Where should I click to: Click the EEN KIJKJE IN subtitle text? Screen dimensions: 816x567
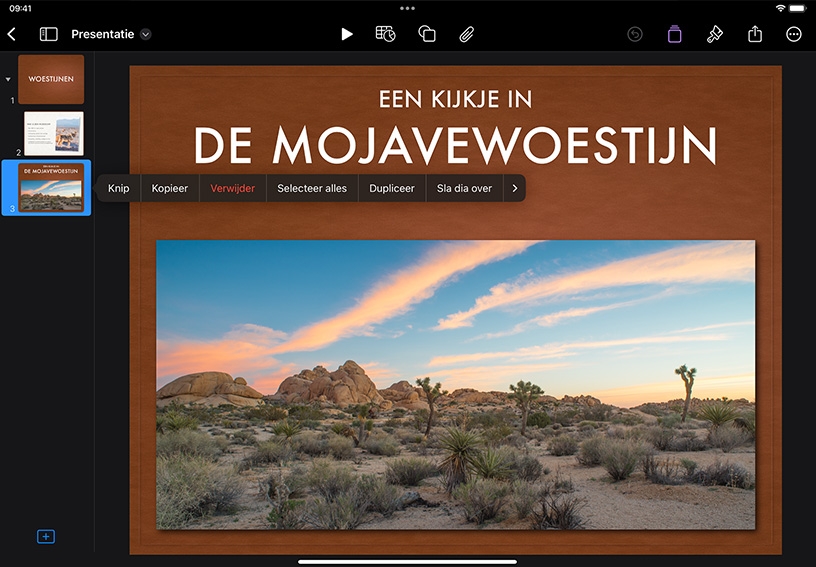(x=455, y=99)
